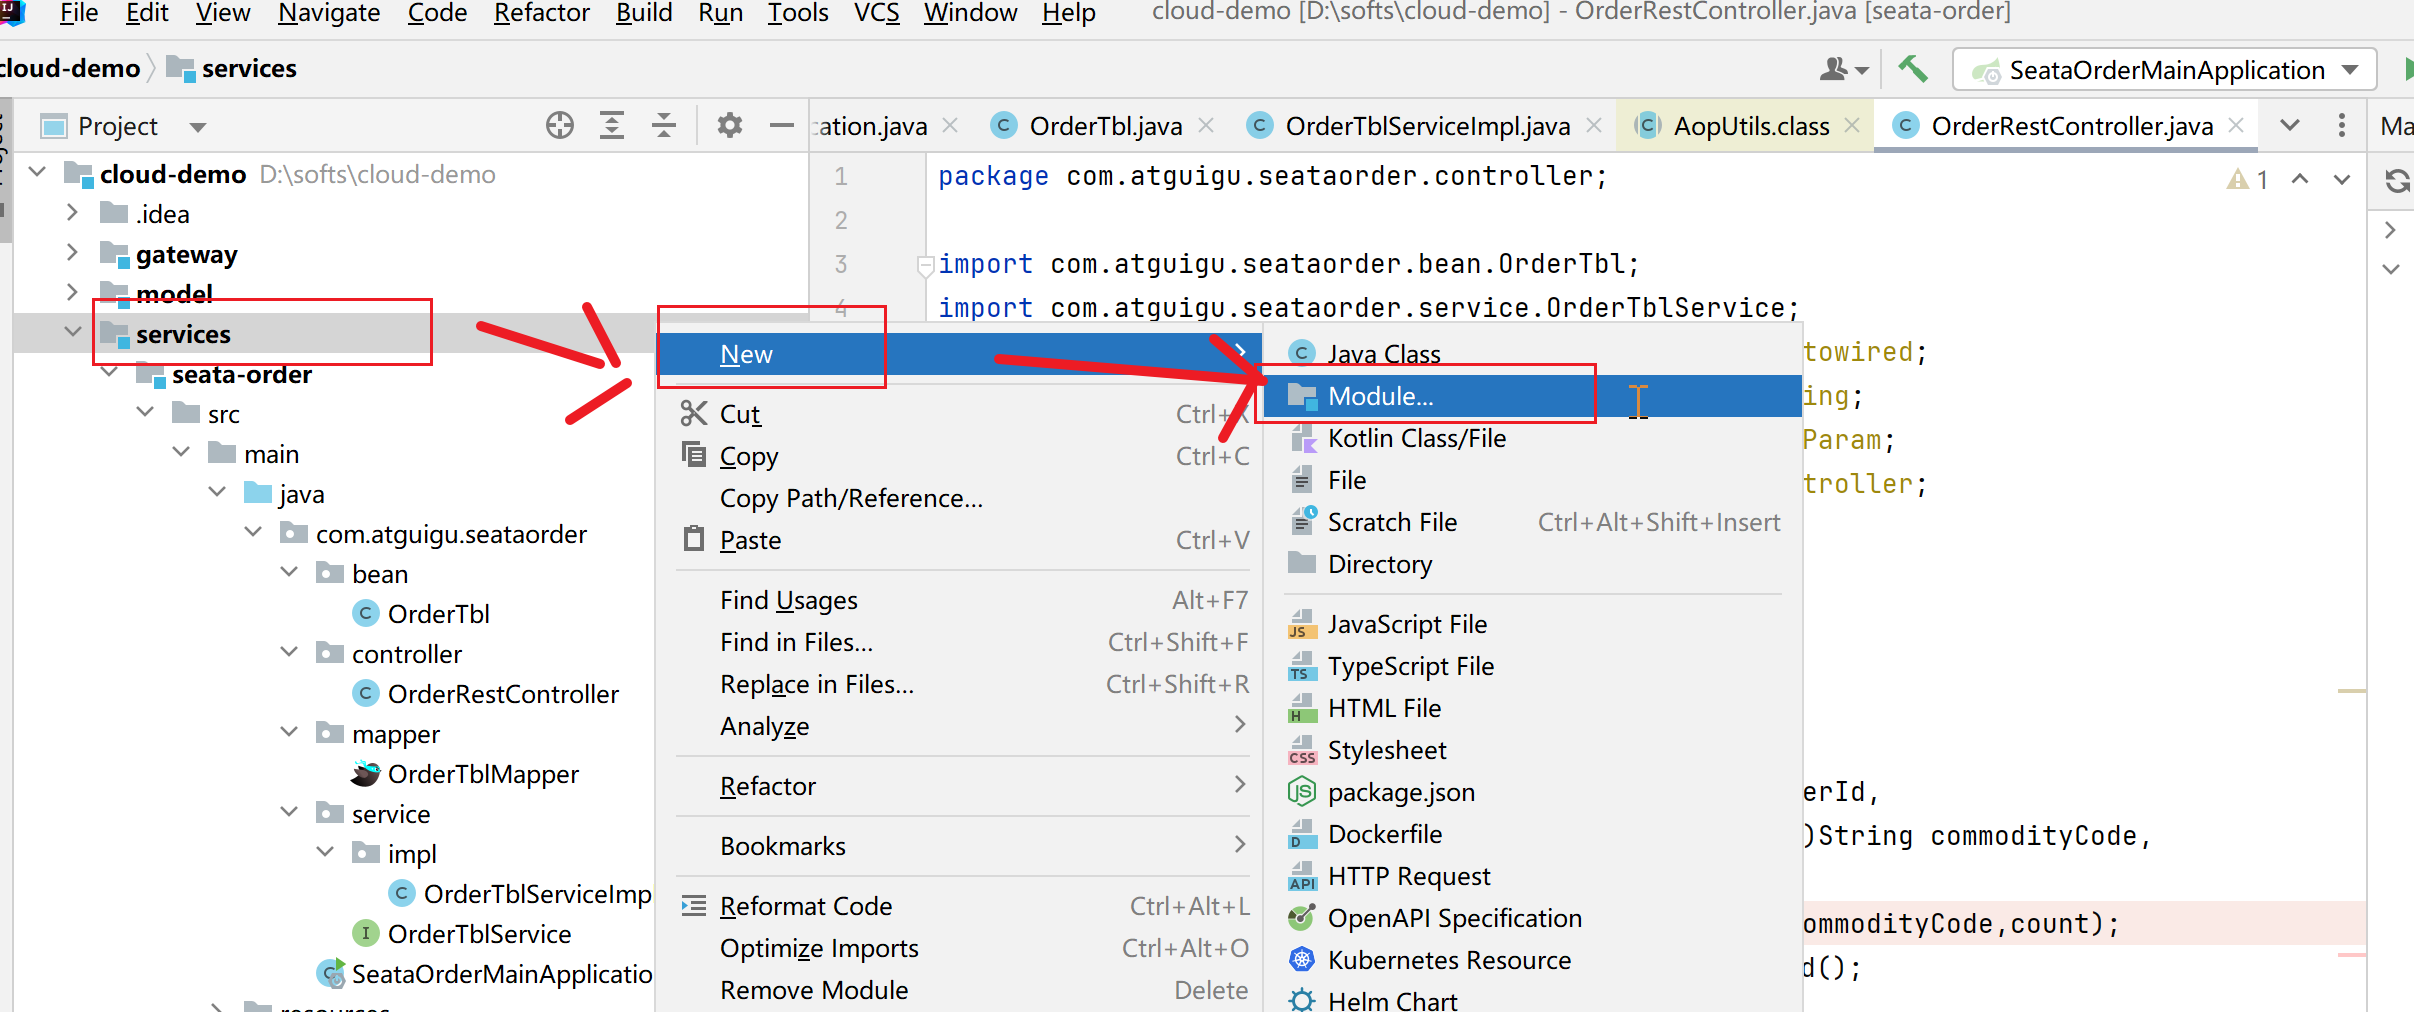Expand the gateway module
This screenshot has width=2414, height=1012.
click(72, 253)
